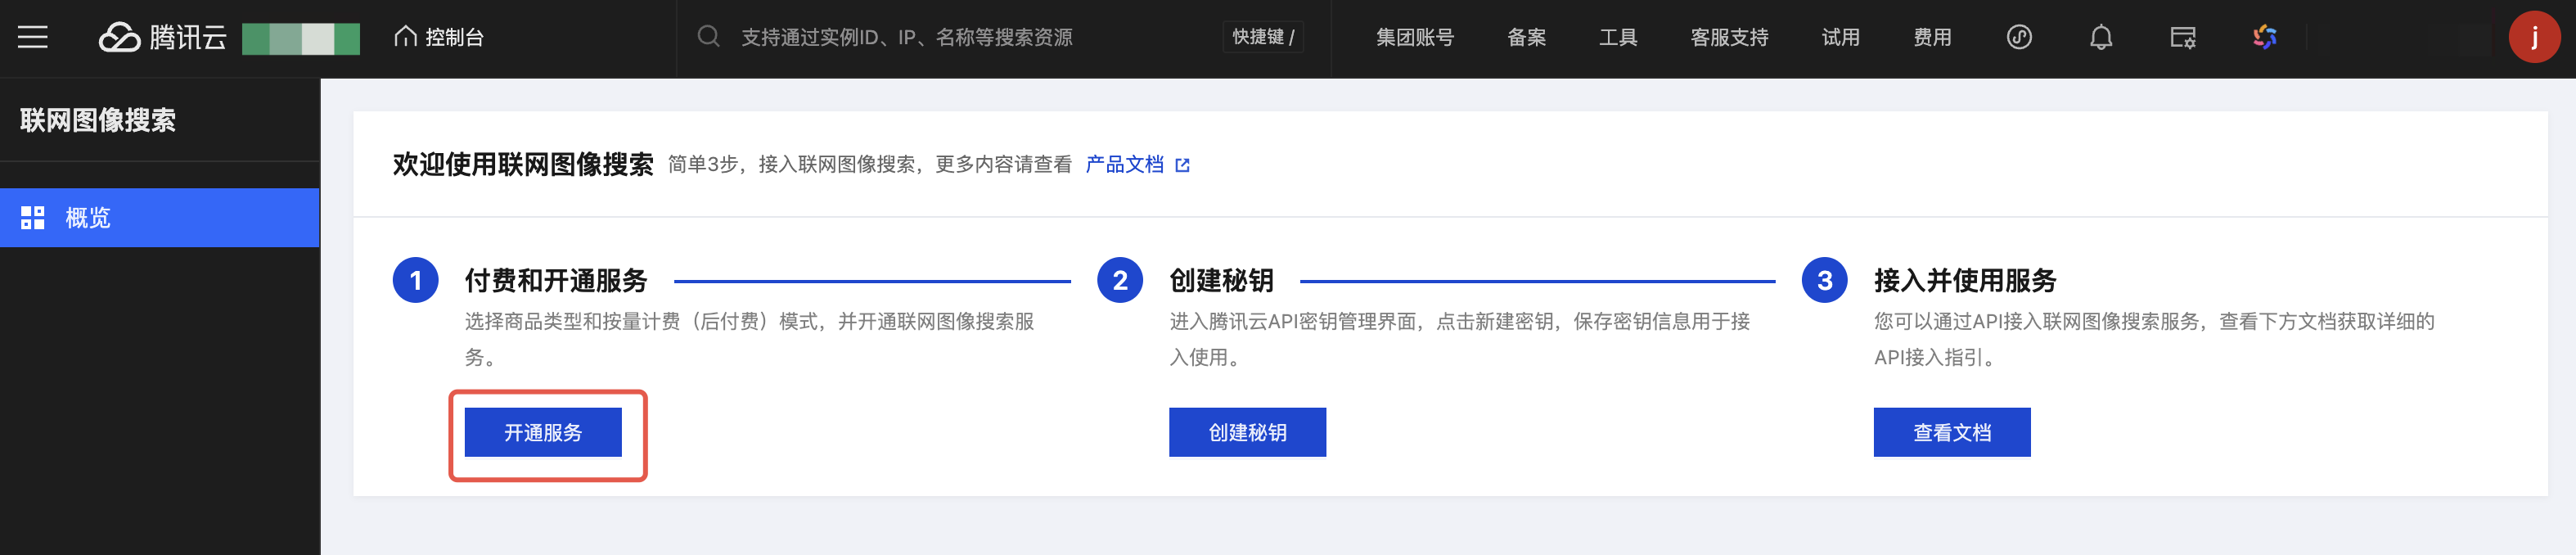Open the window settings icon
Screen dimensions: 2576x555
tap(2182, 38)
